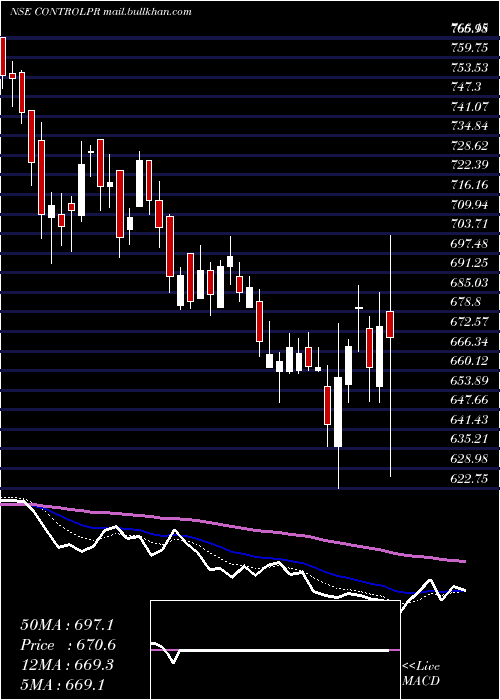Select the 653.89 price axis label

click(x=469, y=380)
